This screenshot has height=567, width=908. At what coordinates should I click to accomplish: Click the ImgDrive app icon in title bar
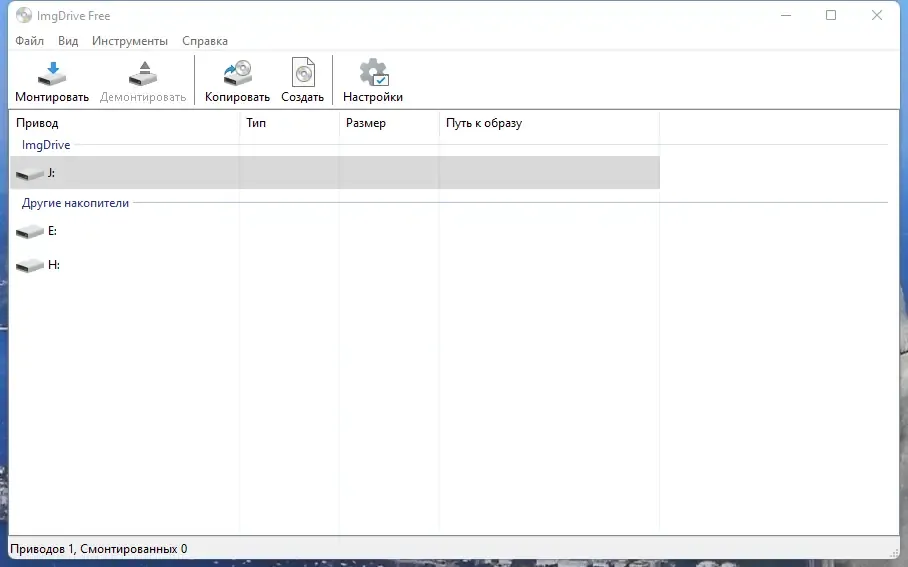pos(24,16)
